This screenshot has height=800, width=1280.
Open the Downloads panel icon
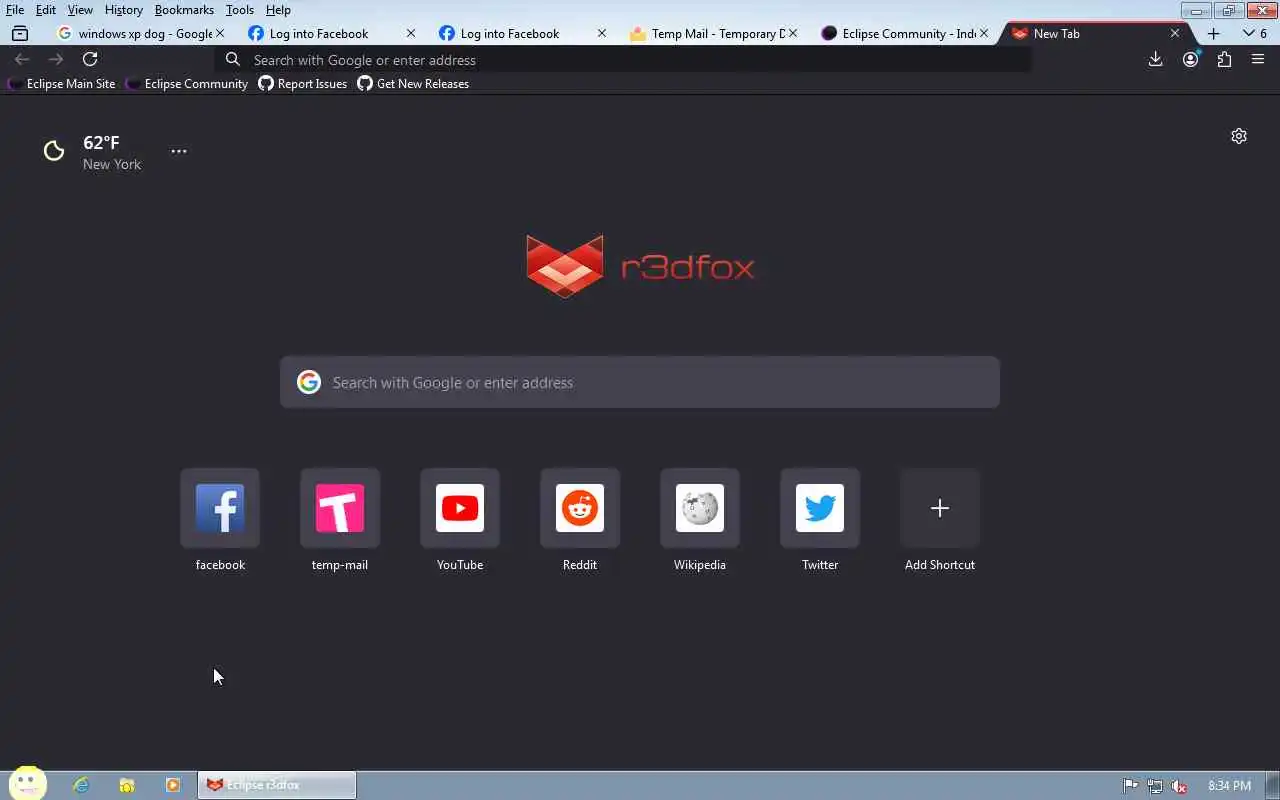pos(1155,60)
